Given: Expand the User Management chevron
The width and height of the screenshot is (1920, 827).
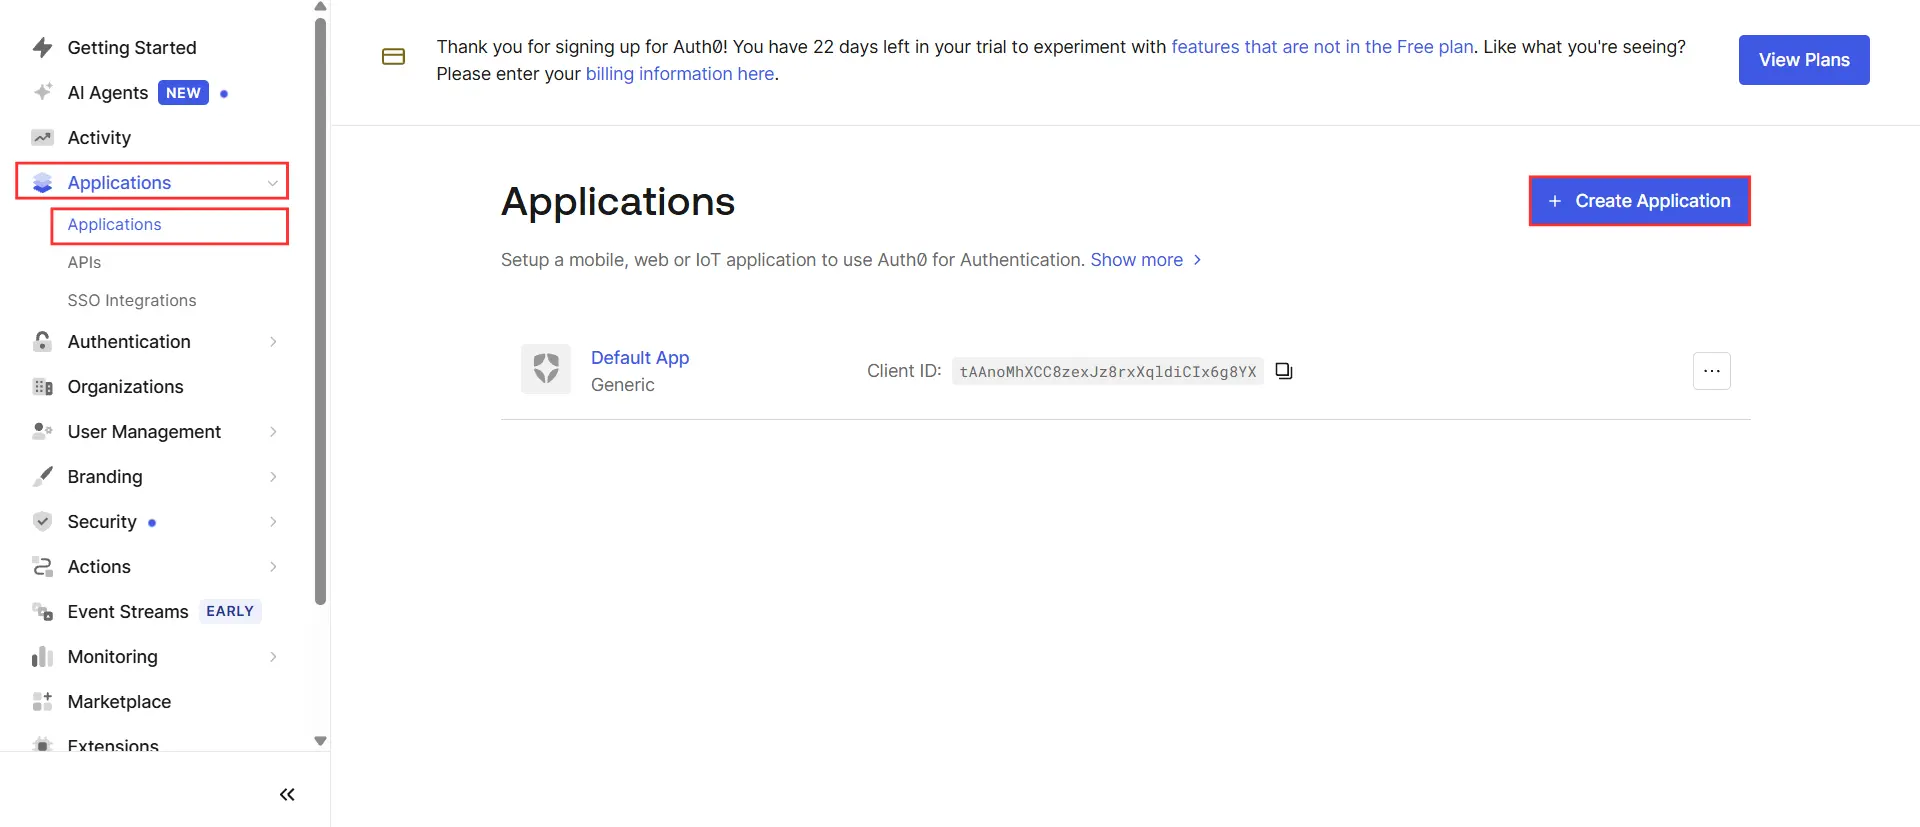Looking at the screenshot, I should click(x=273, y=432).
